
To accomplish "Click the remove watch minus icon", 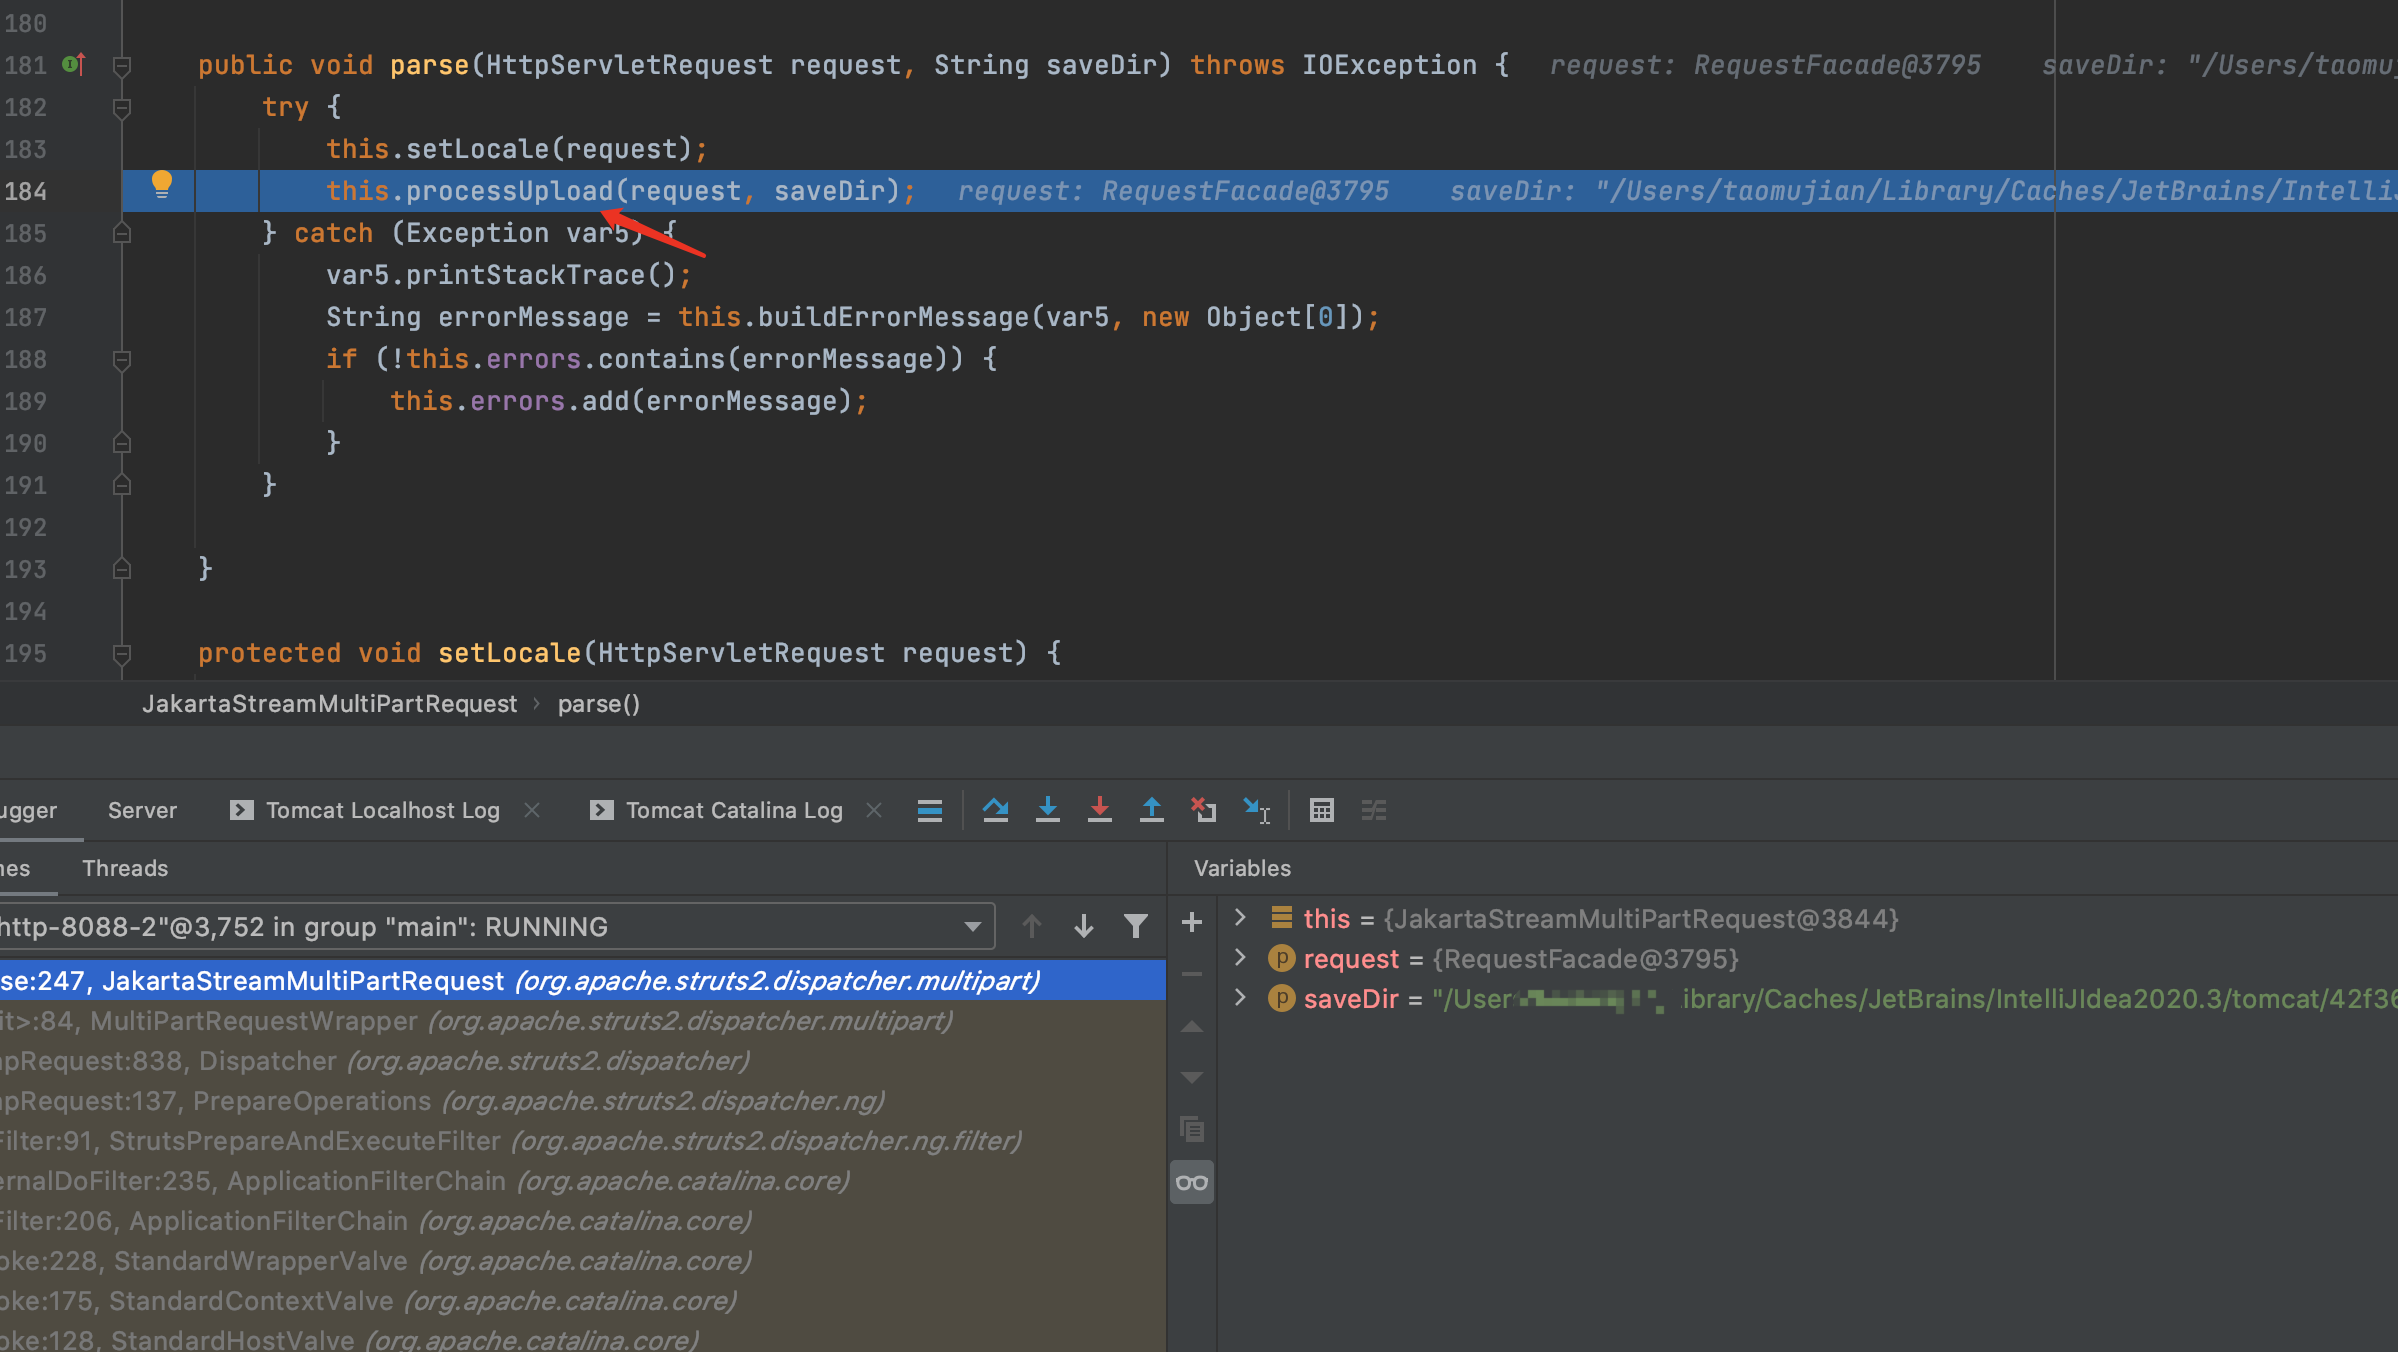I will click(1192, 974).
